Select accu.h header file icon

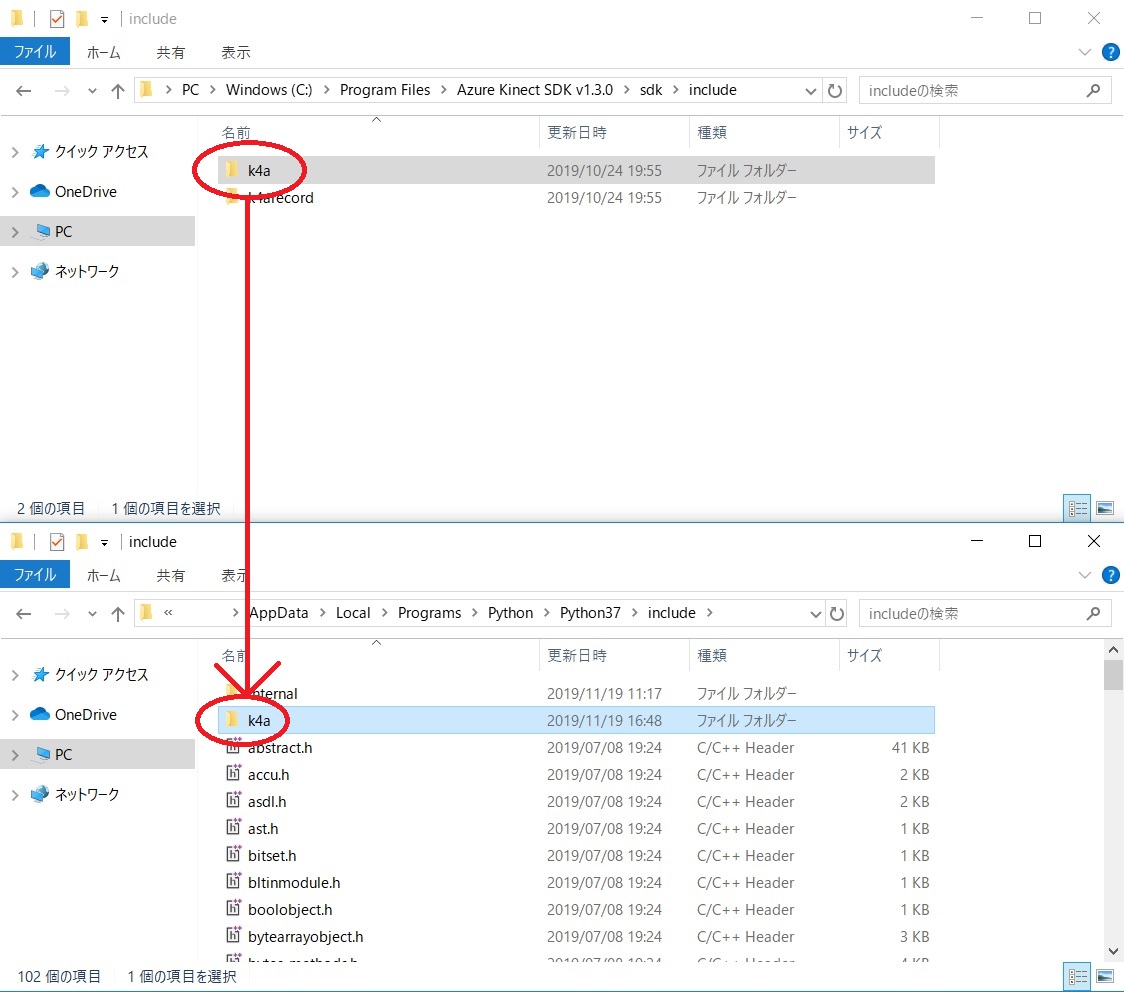234,773
